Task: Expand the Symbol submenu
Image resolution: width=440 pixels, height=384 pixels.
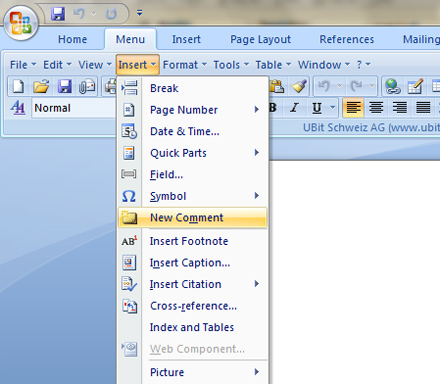Action: tap(193, 196)
